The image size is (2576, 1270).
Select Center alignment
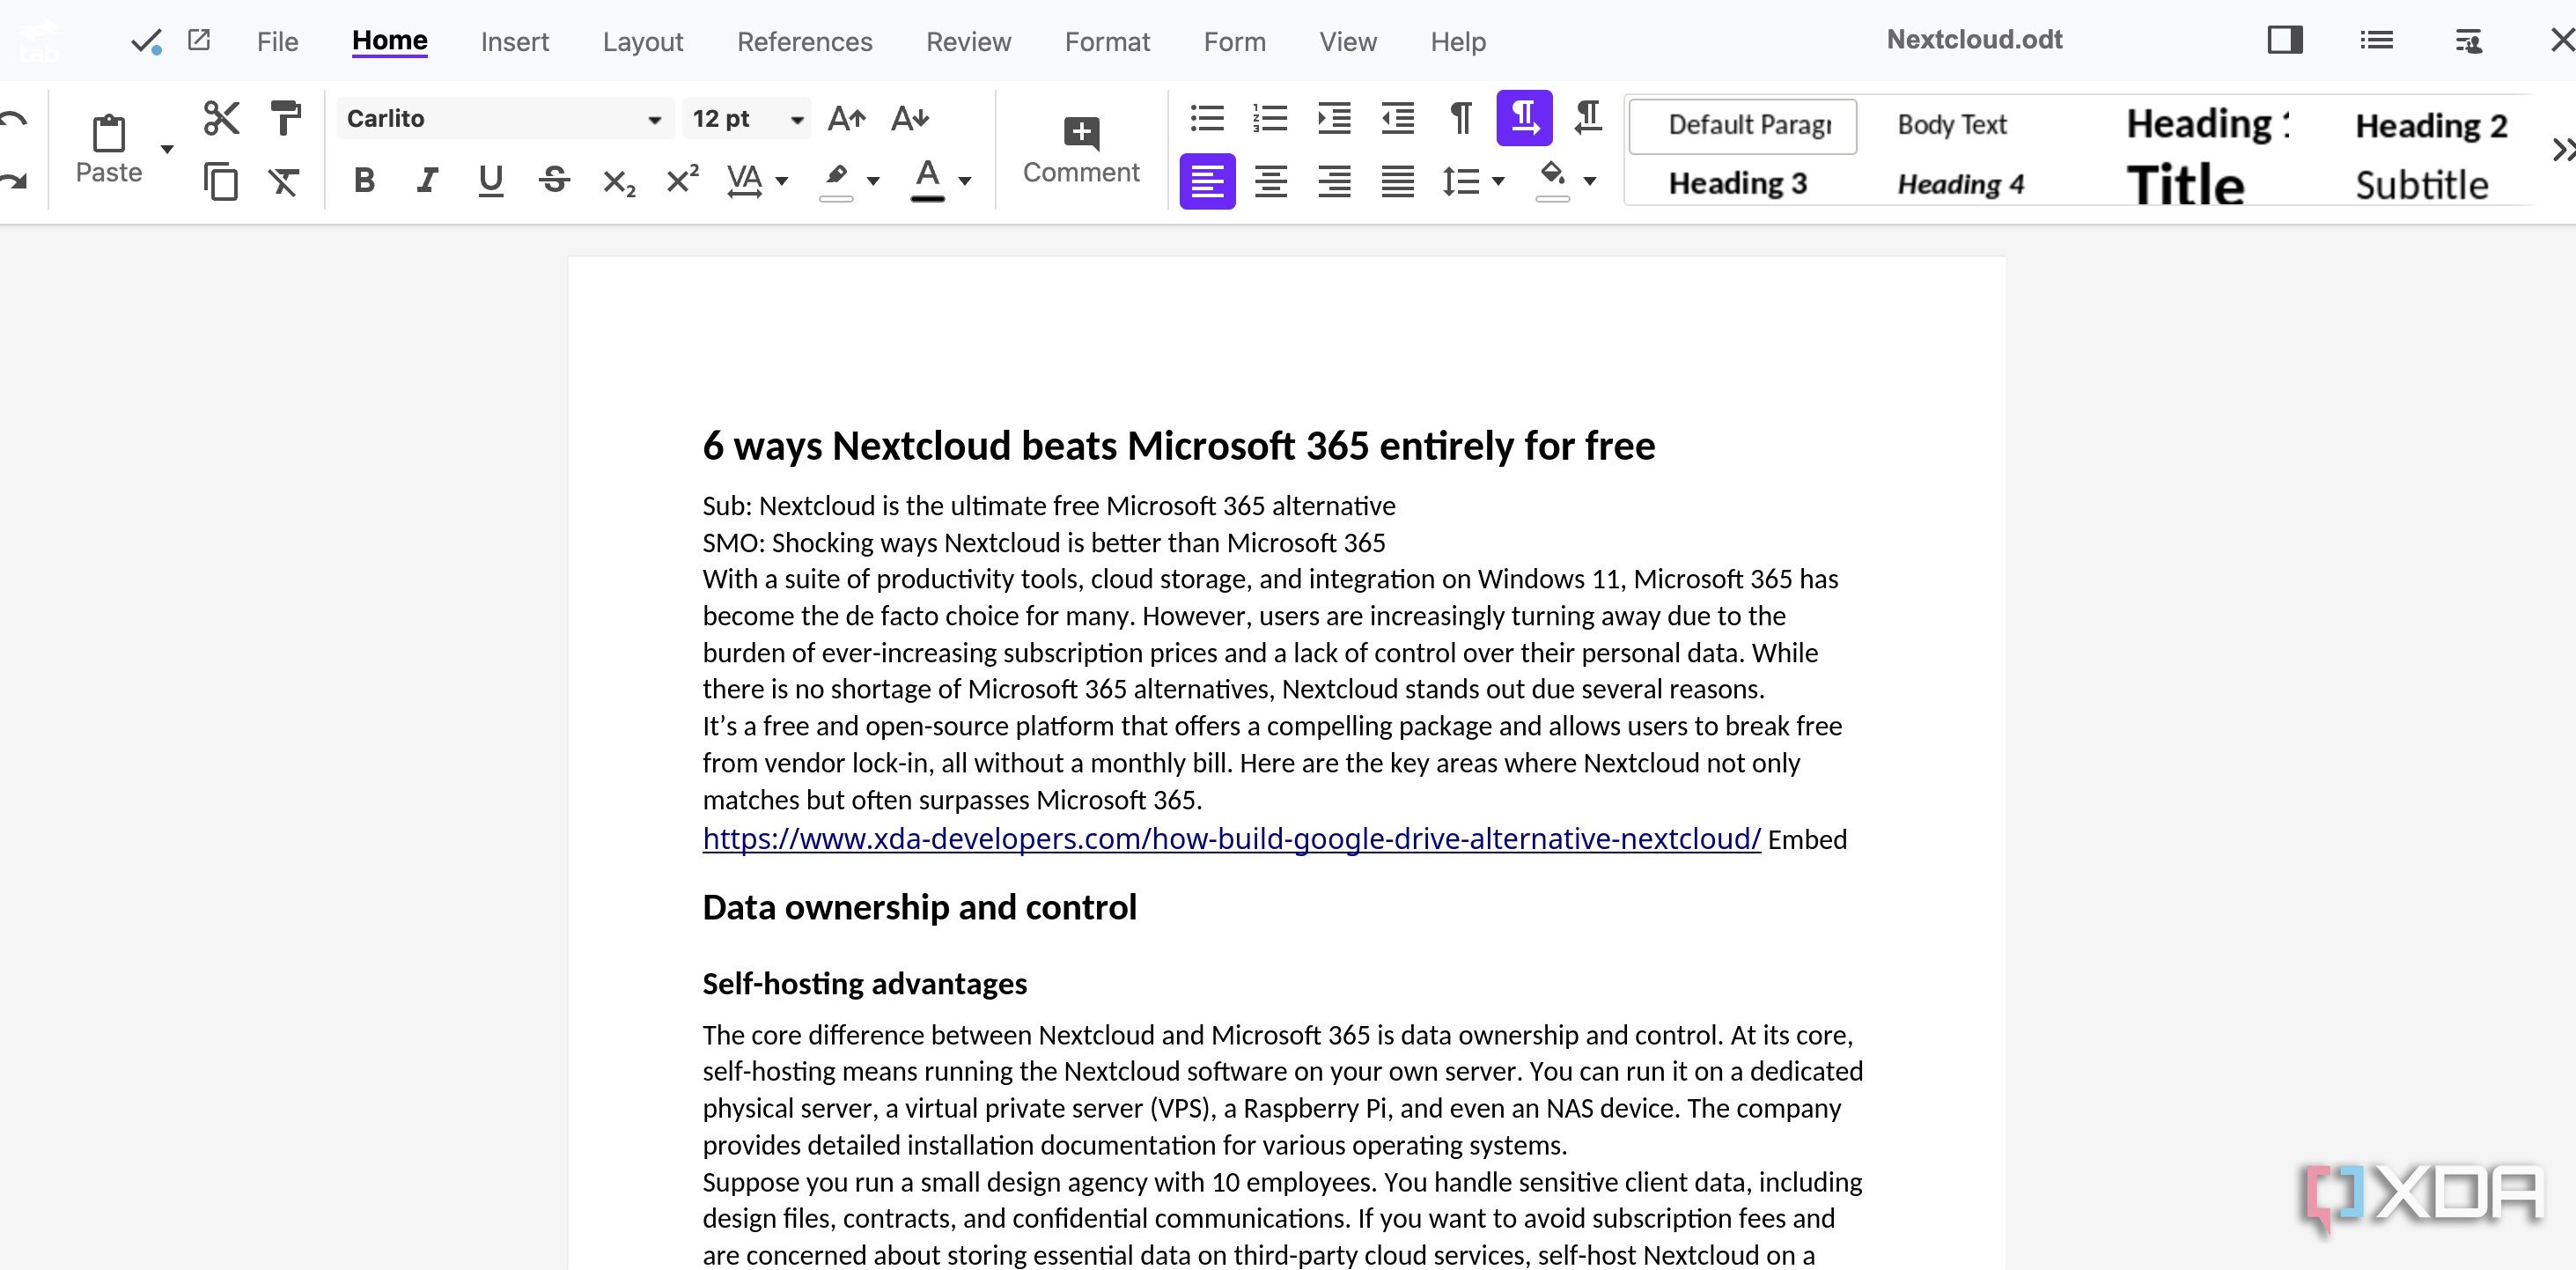coord(1270,181)
